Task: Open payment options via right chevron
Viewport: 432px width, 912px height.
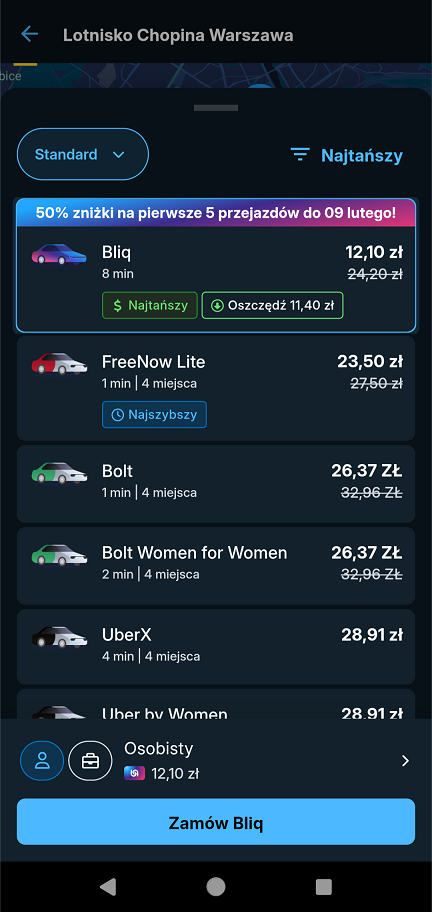Action: (x=406, y=761)
